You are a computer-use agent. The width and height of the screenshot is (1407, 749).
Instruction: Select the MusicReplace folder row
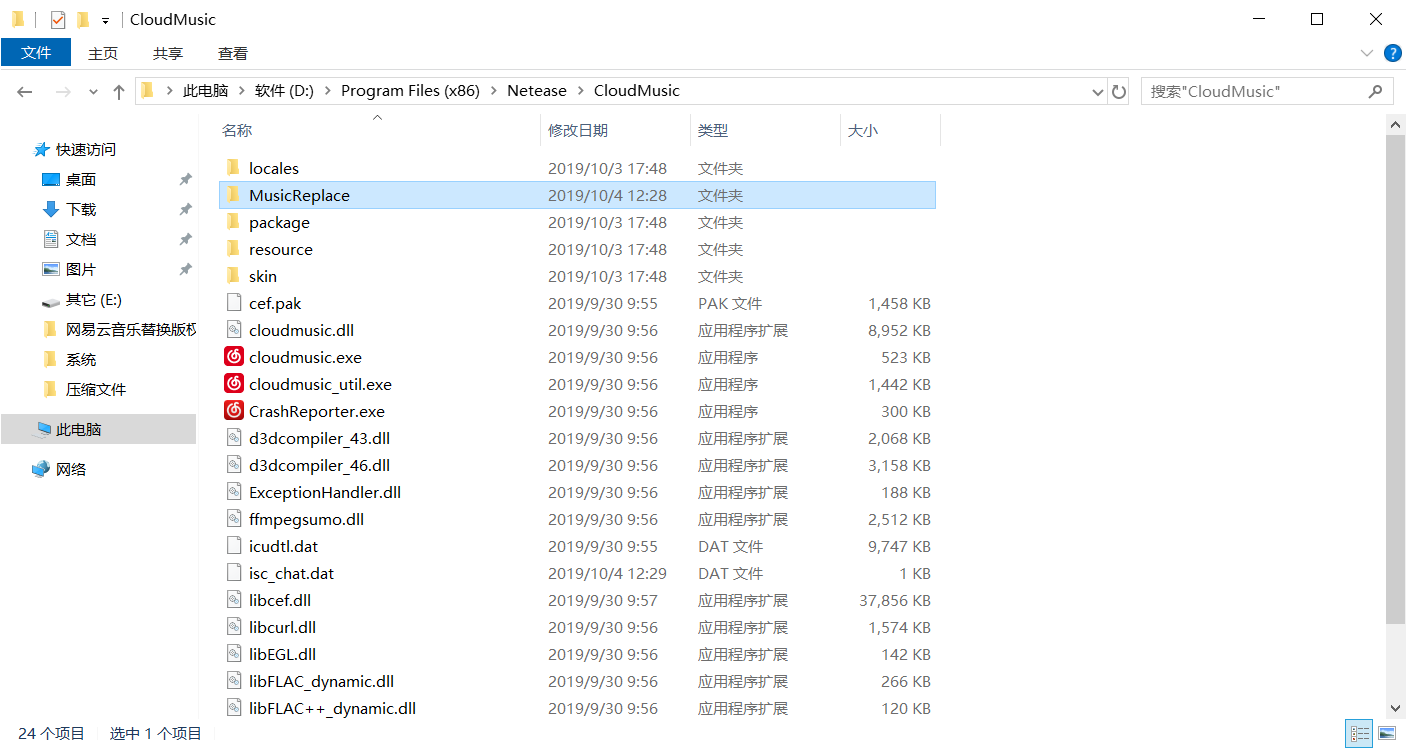coord(577,195)
